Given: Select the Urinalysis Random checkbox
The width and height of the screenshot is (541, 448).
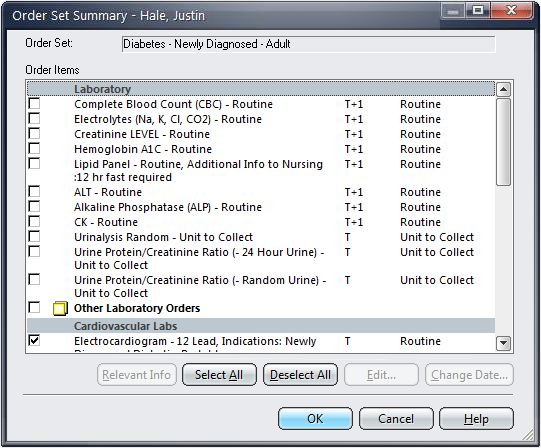Looking at the screenshot, I should (34, 236).
